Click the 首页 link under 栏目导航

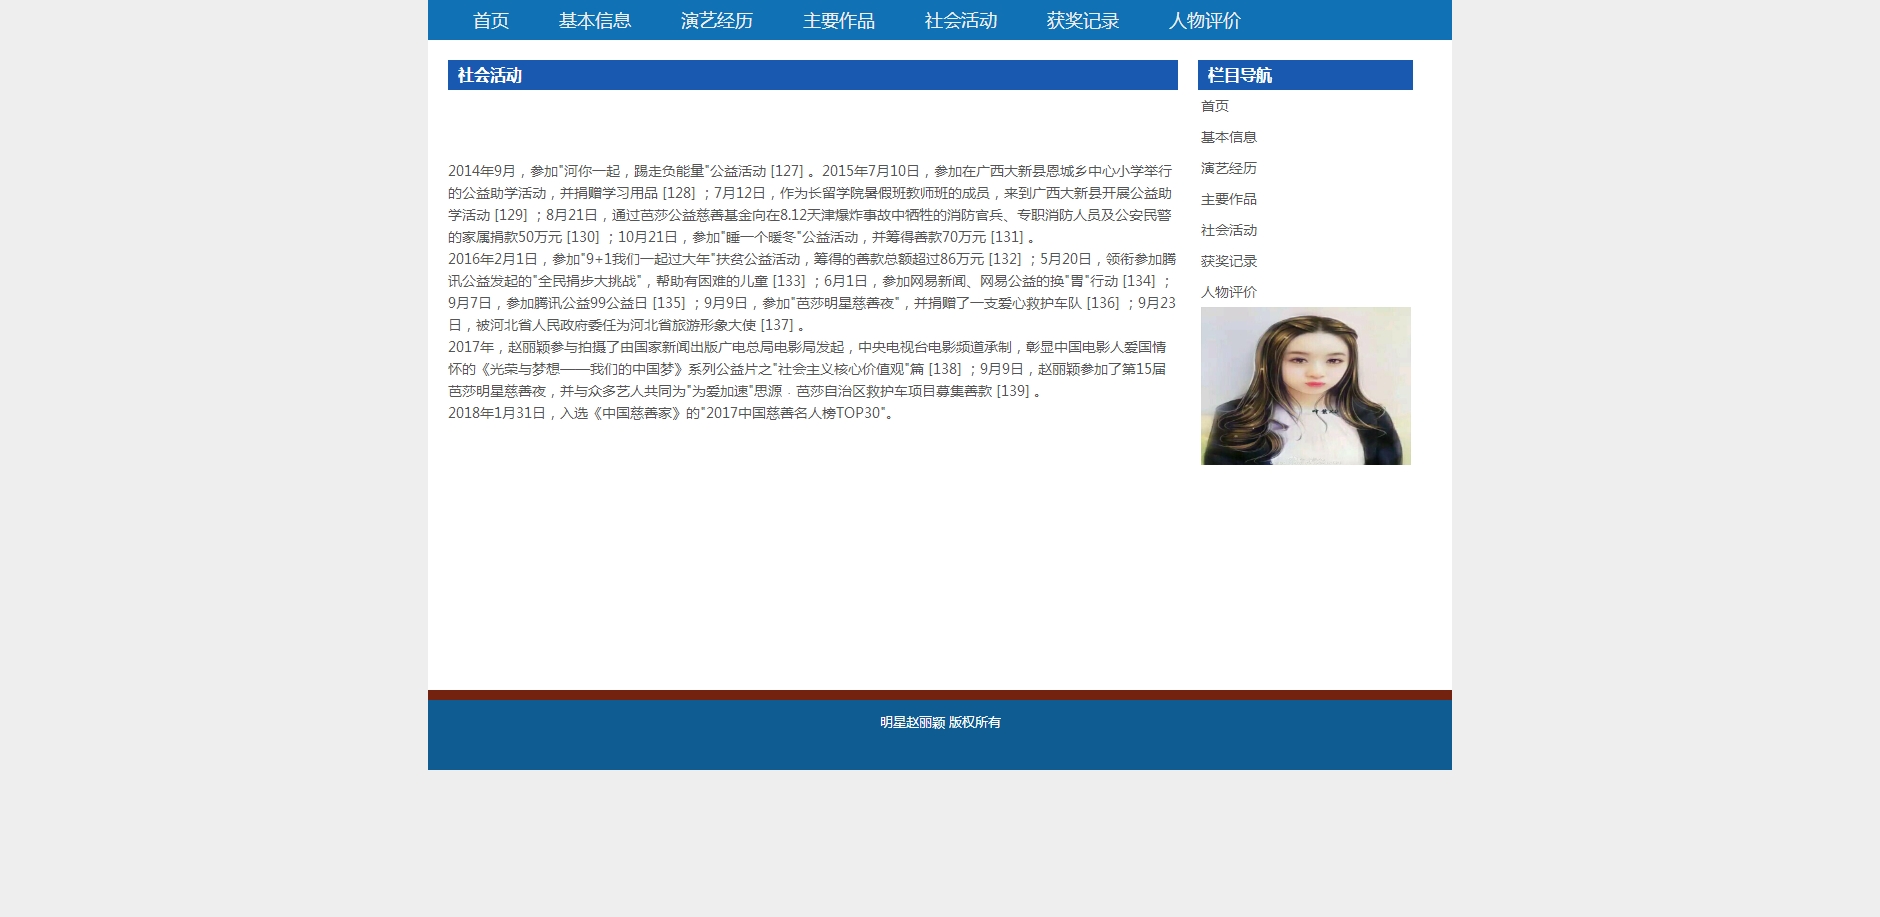pyautogui.click(x=1214, y=106)
